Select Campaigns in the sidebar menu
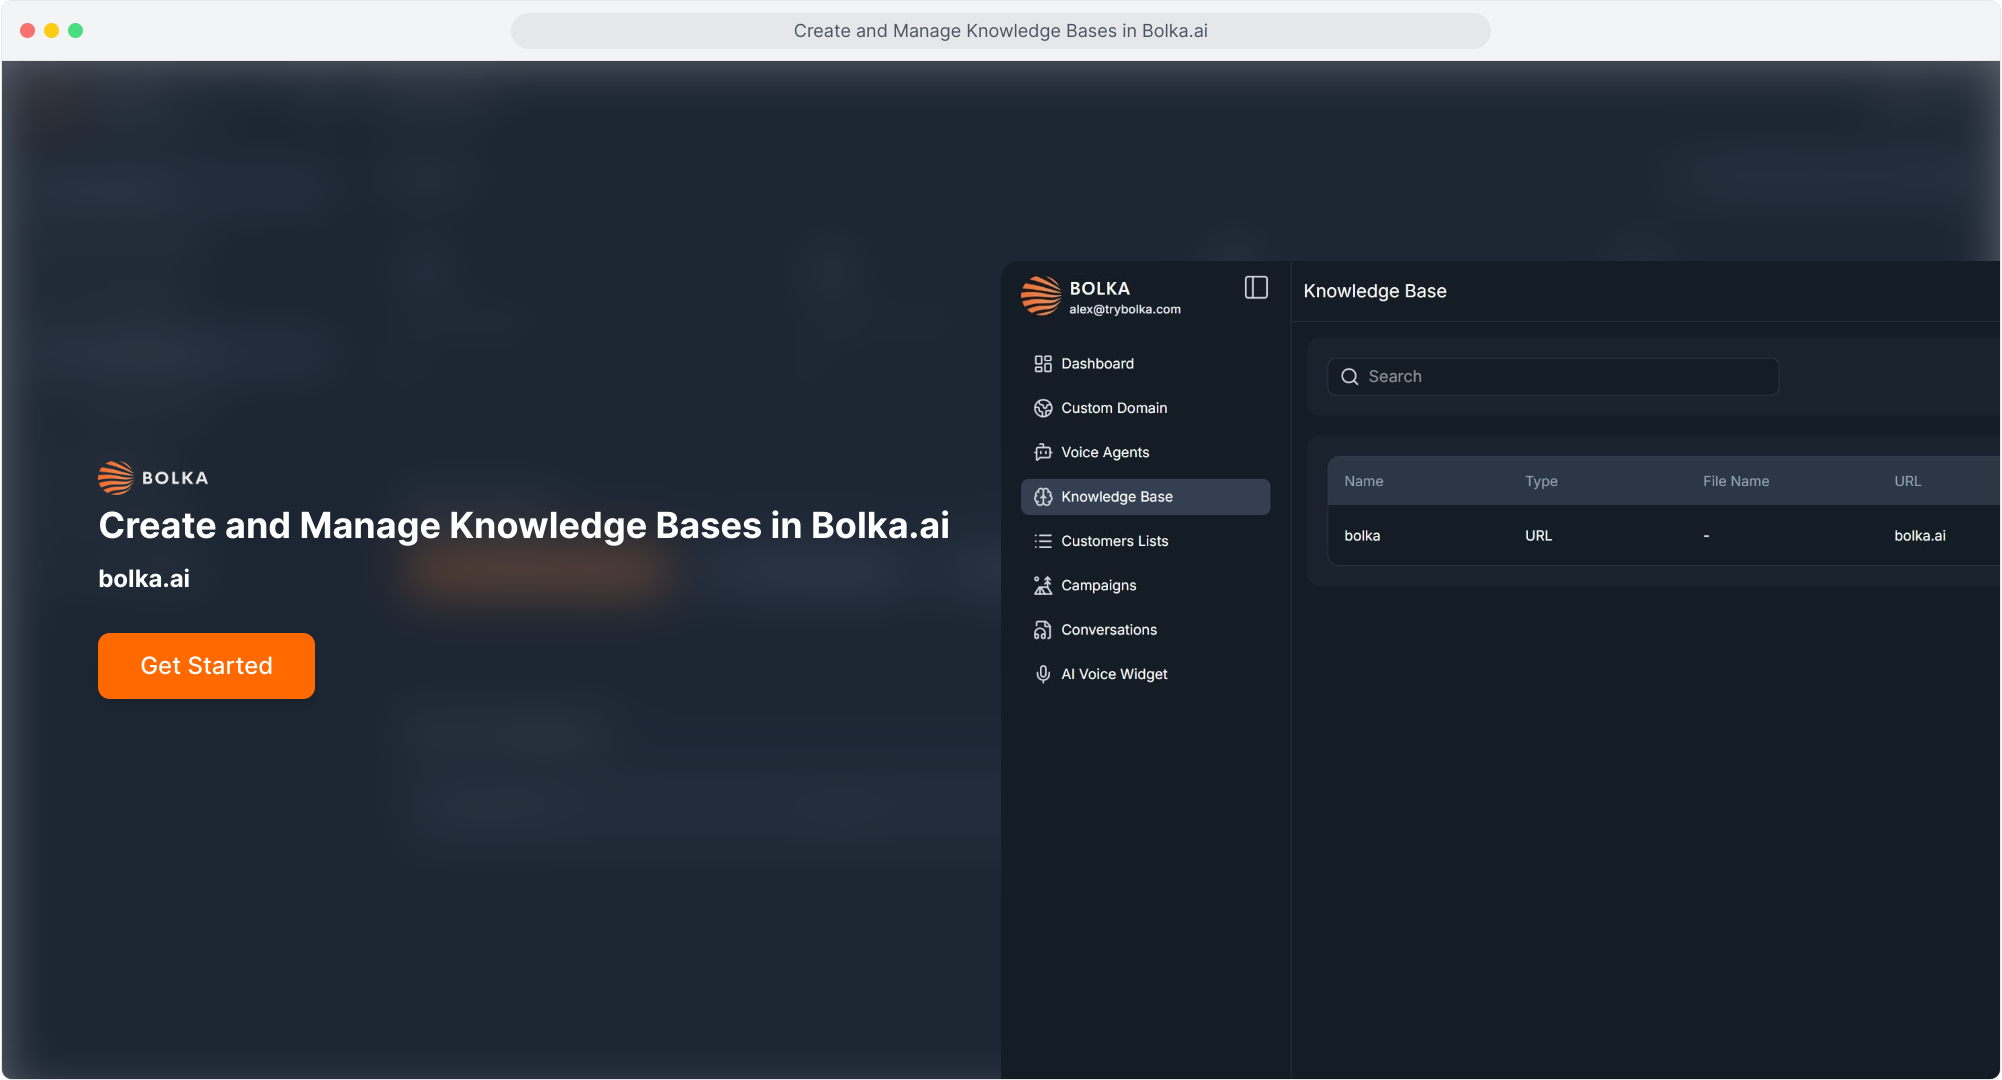Image resolution: width=2002 pixels, height=1080 pixels. coord(1098,585)
